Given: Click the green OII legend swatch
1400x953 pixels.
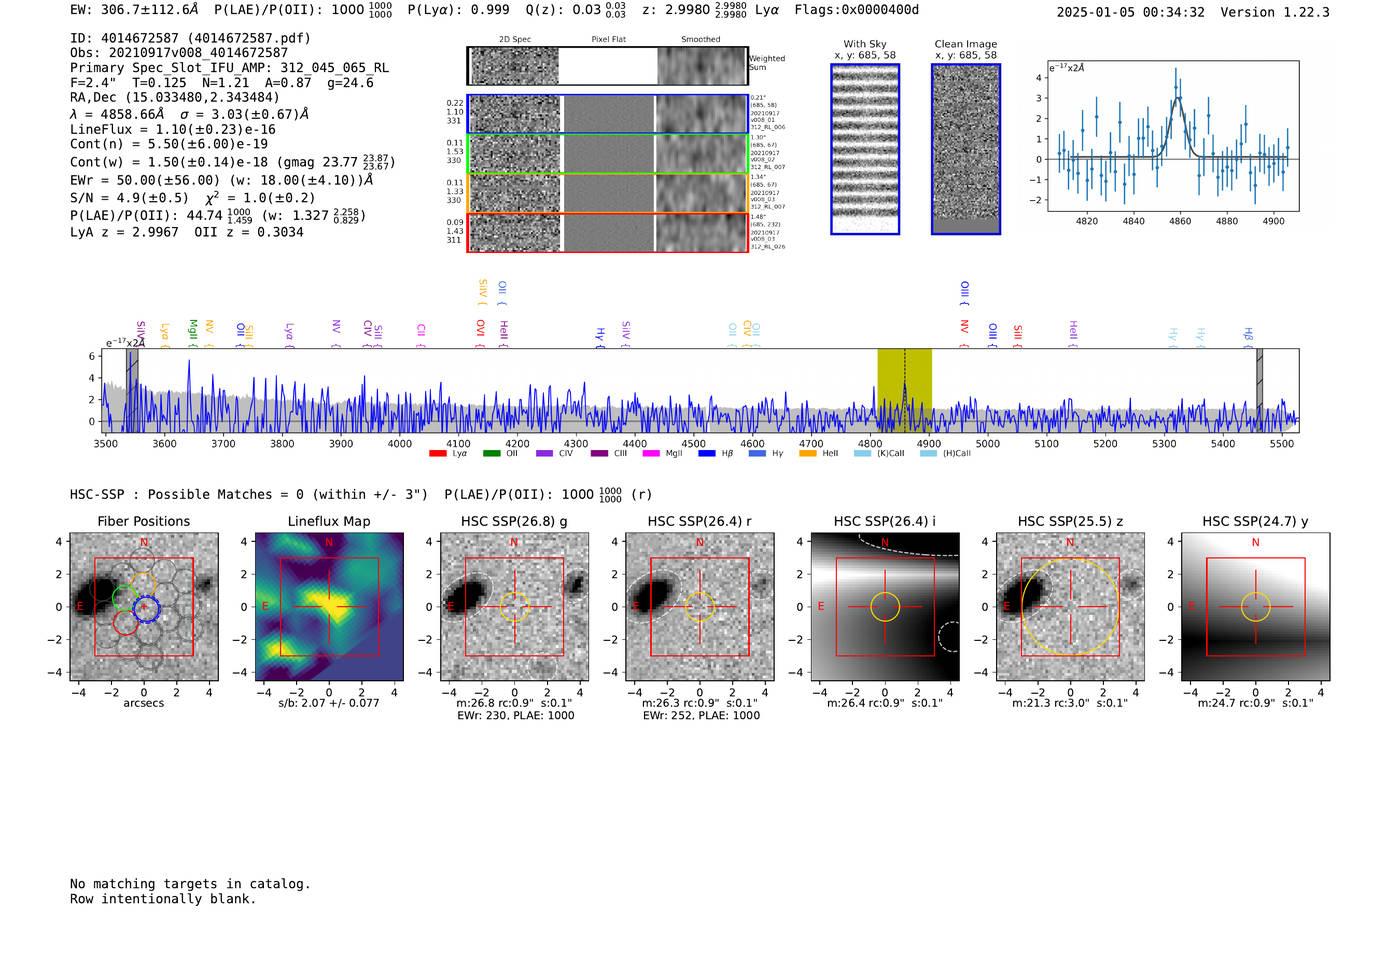Looking at the screenshot, I should (492, 454).
